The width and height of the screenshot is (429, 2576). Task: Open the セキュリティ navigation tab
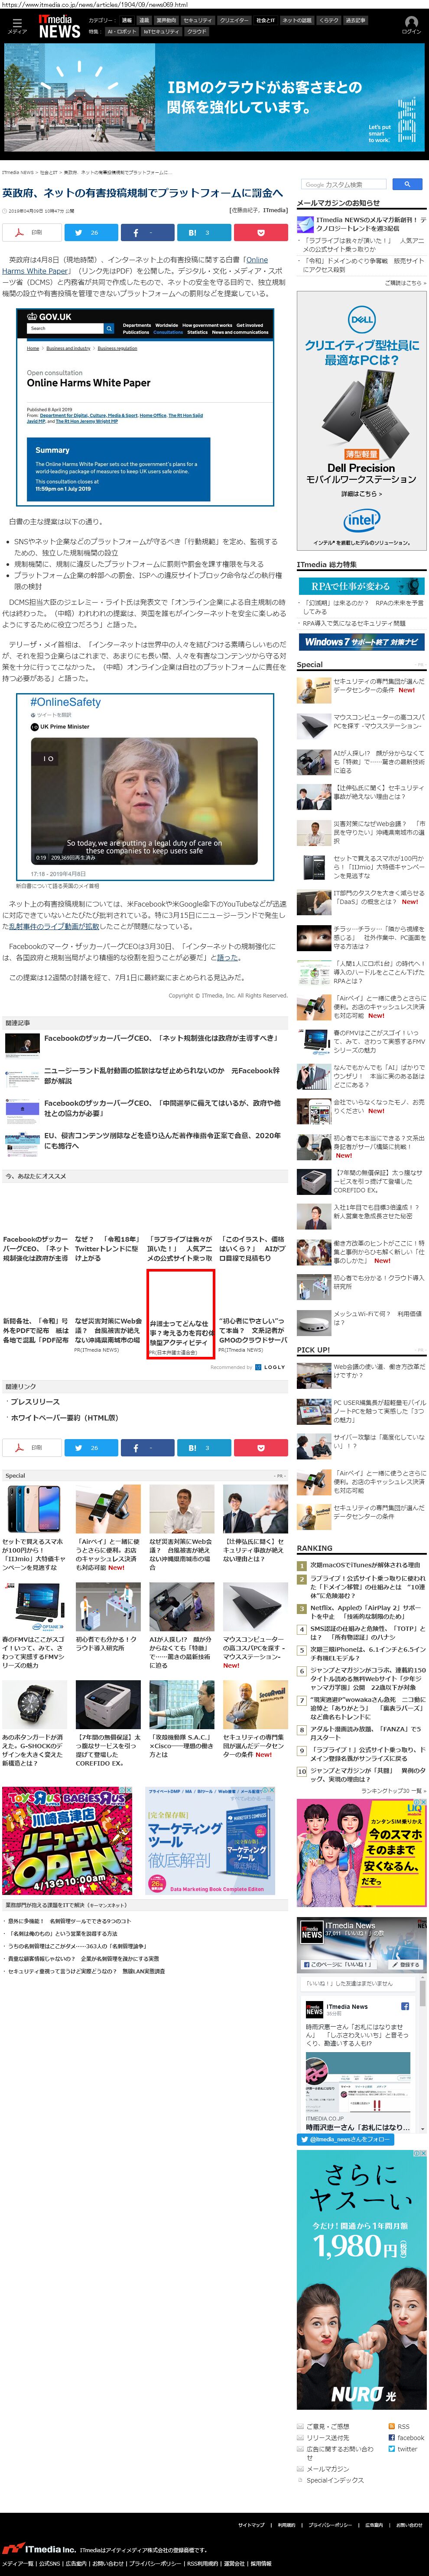(x=197, y=20)
